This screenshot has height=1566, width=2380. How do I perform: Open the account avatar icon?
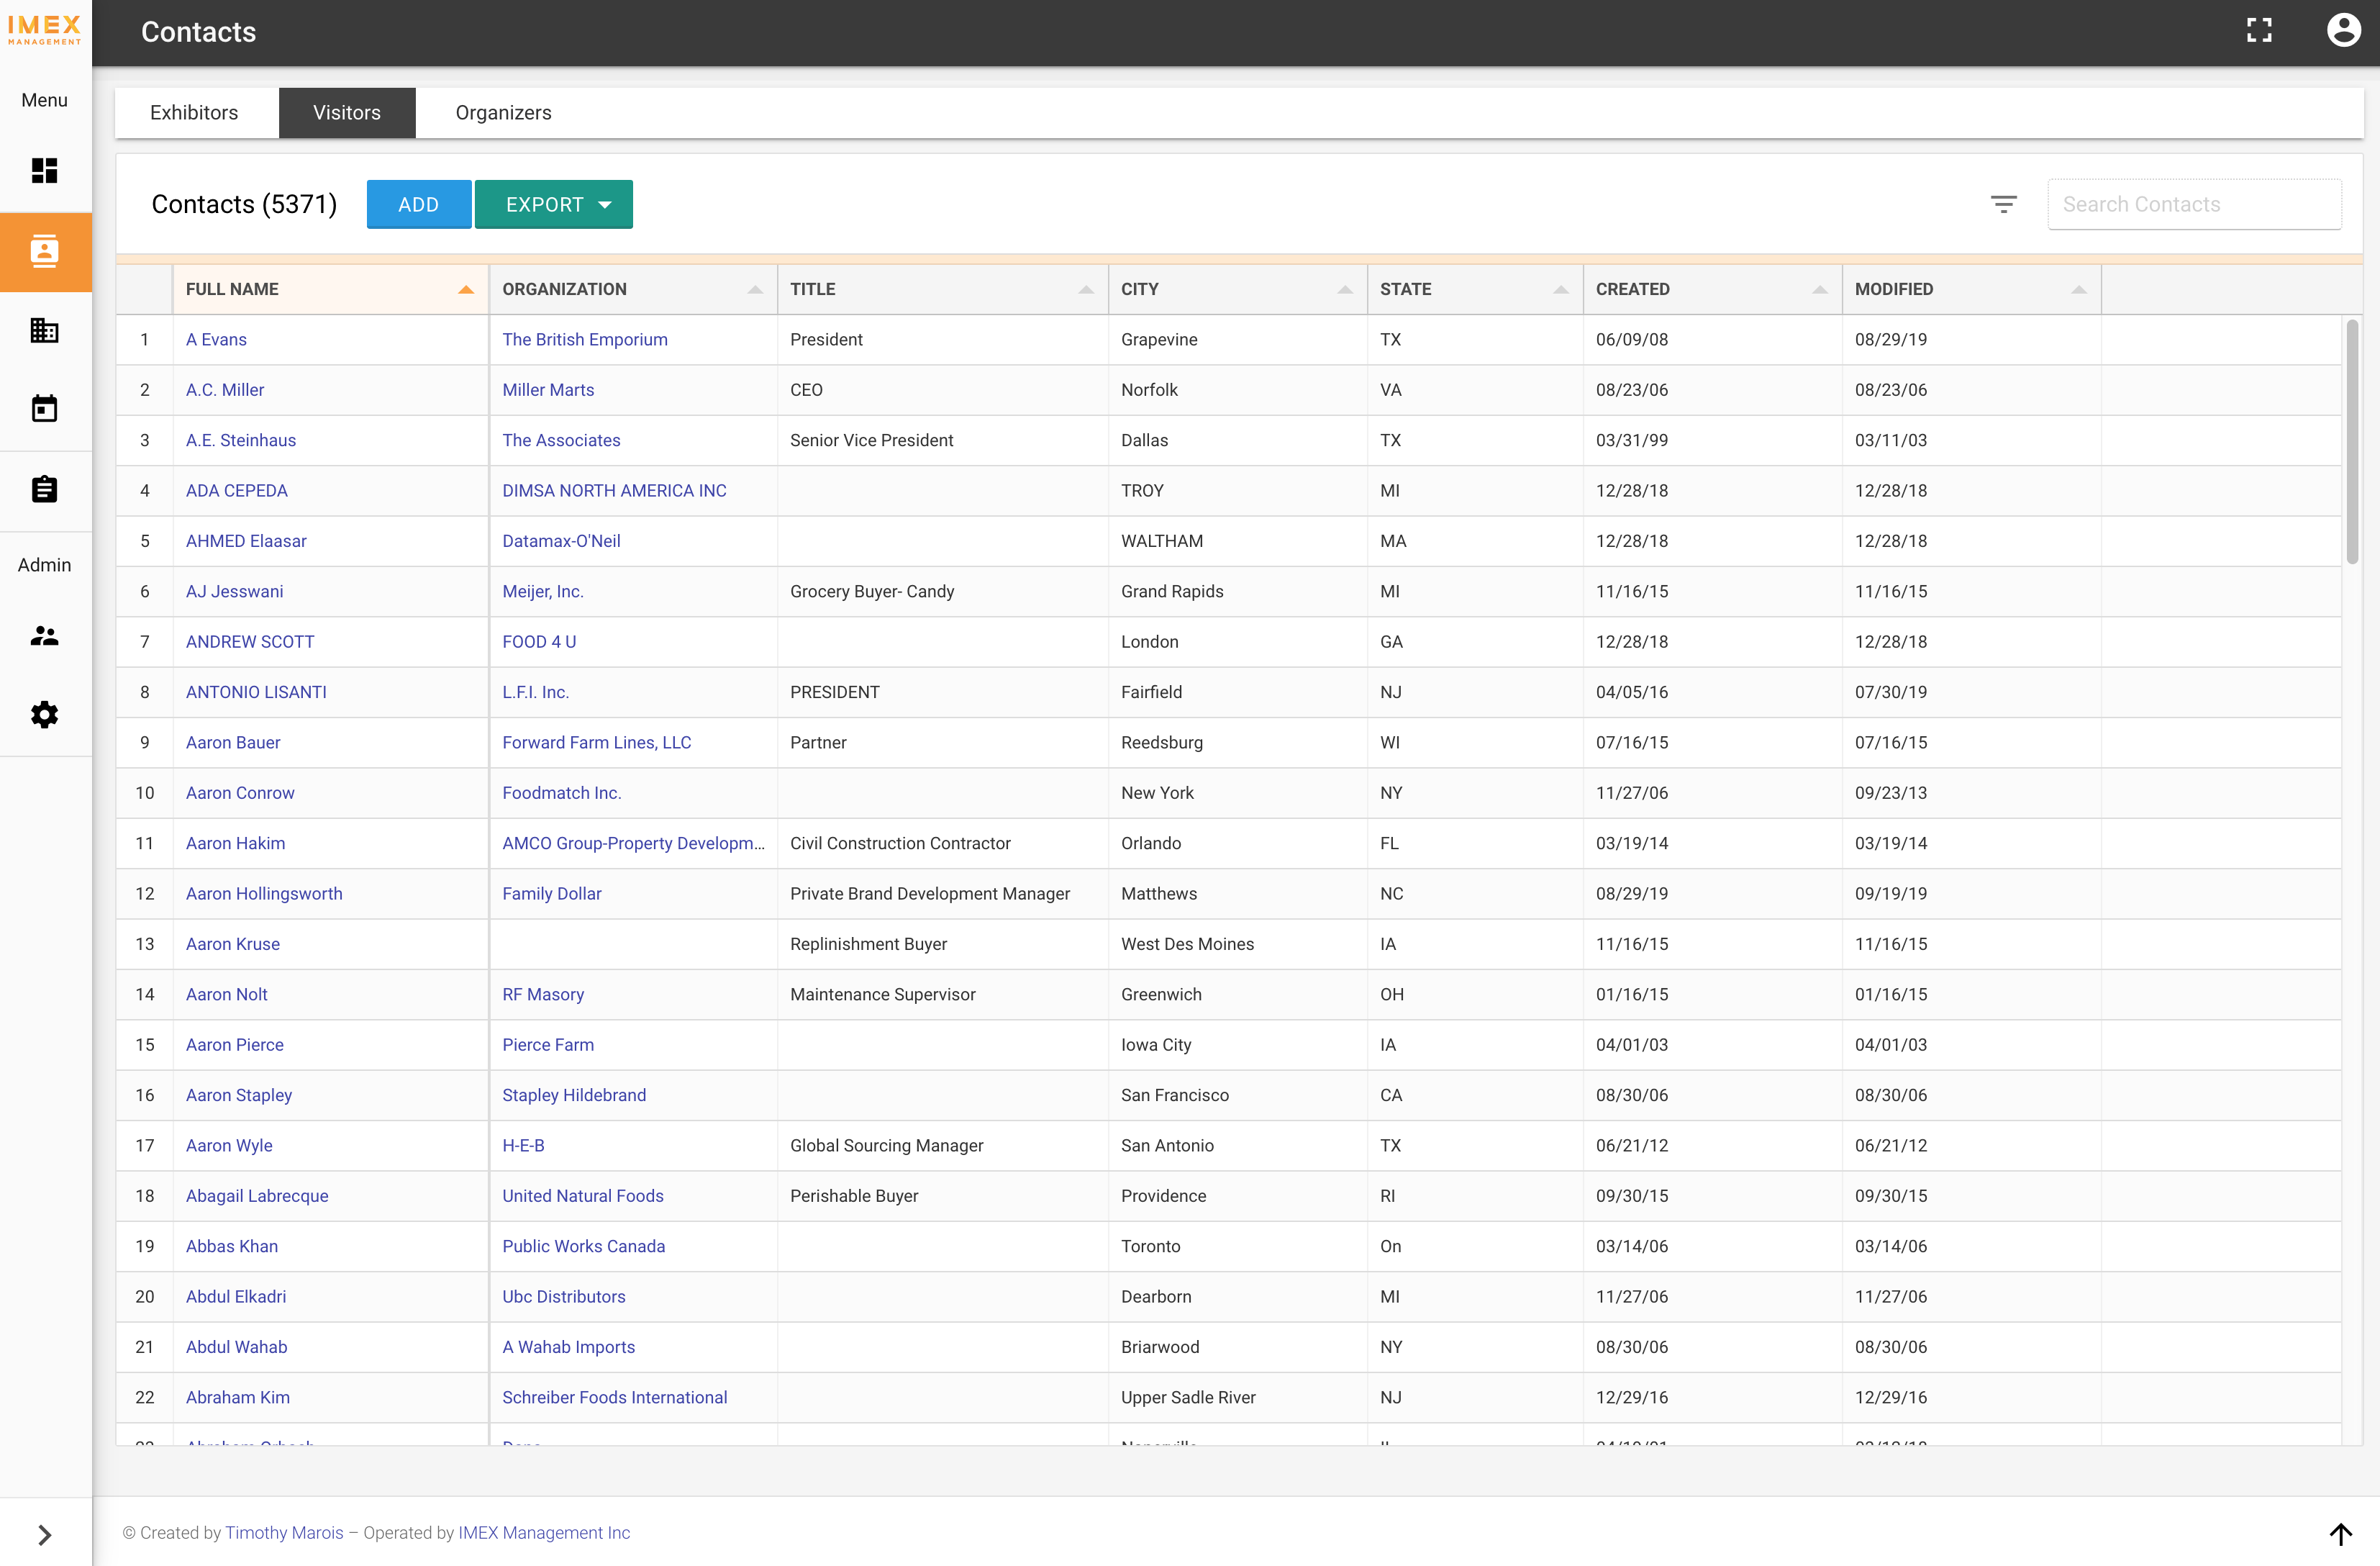pyautogui.click(x=2345, y=31)
